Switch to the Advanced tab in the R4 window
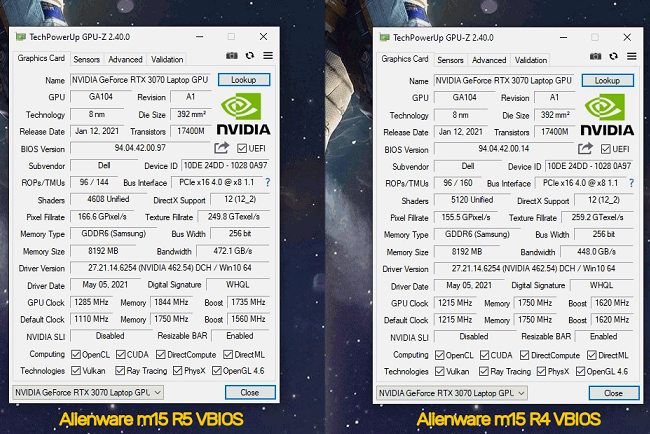 (x=489, y=60)
